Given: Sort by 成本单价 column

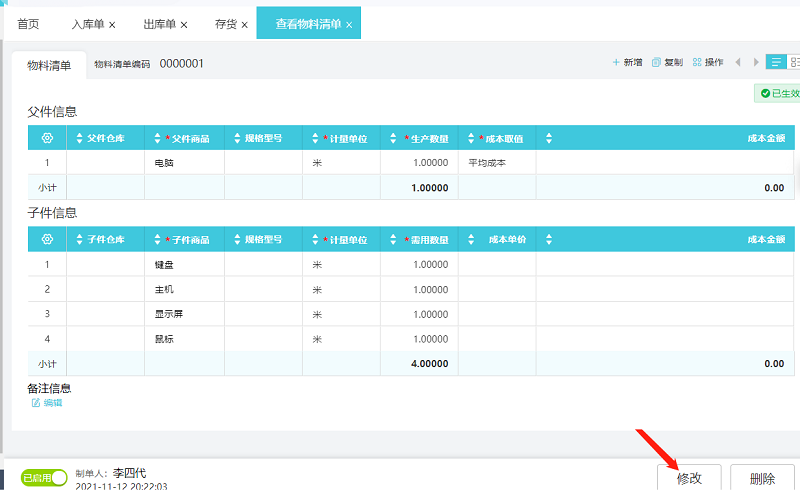Looking at the screenshot, I should [x=471, y=239].
